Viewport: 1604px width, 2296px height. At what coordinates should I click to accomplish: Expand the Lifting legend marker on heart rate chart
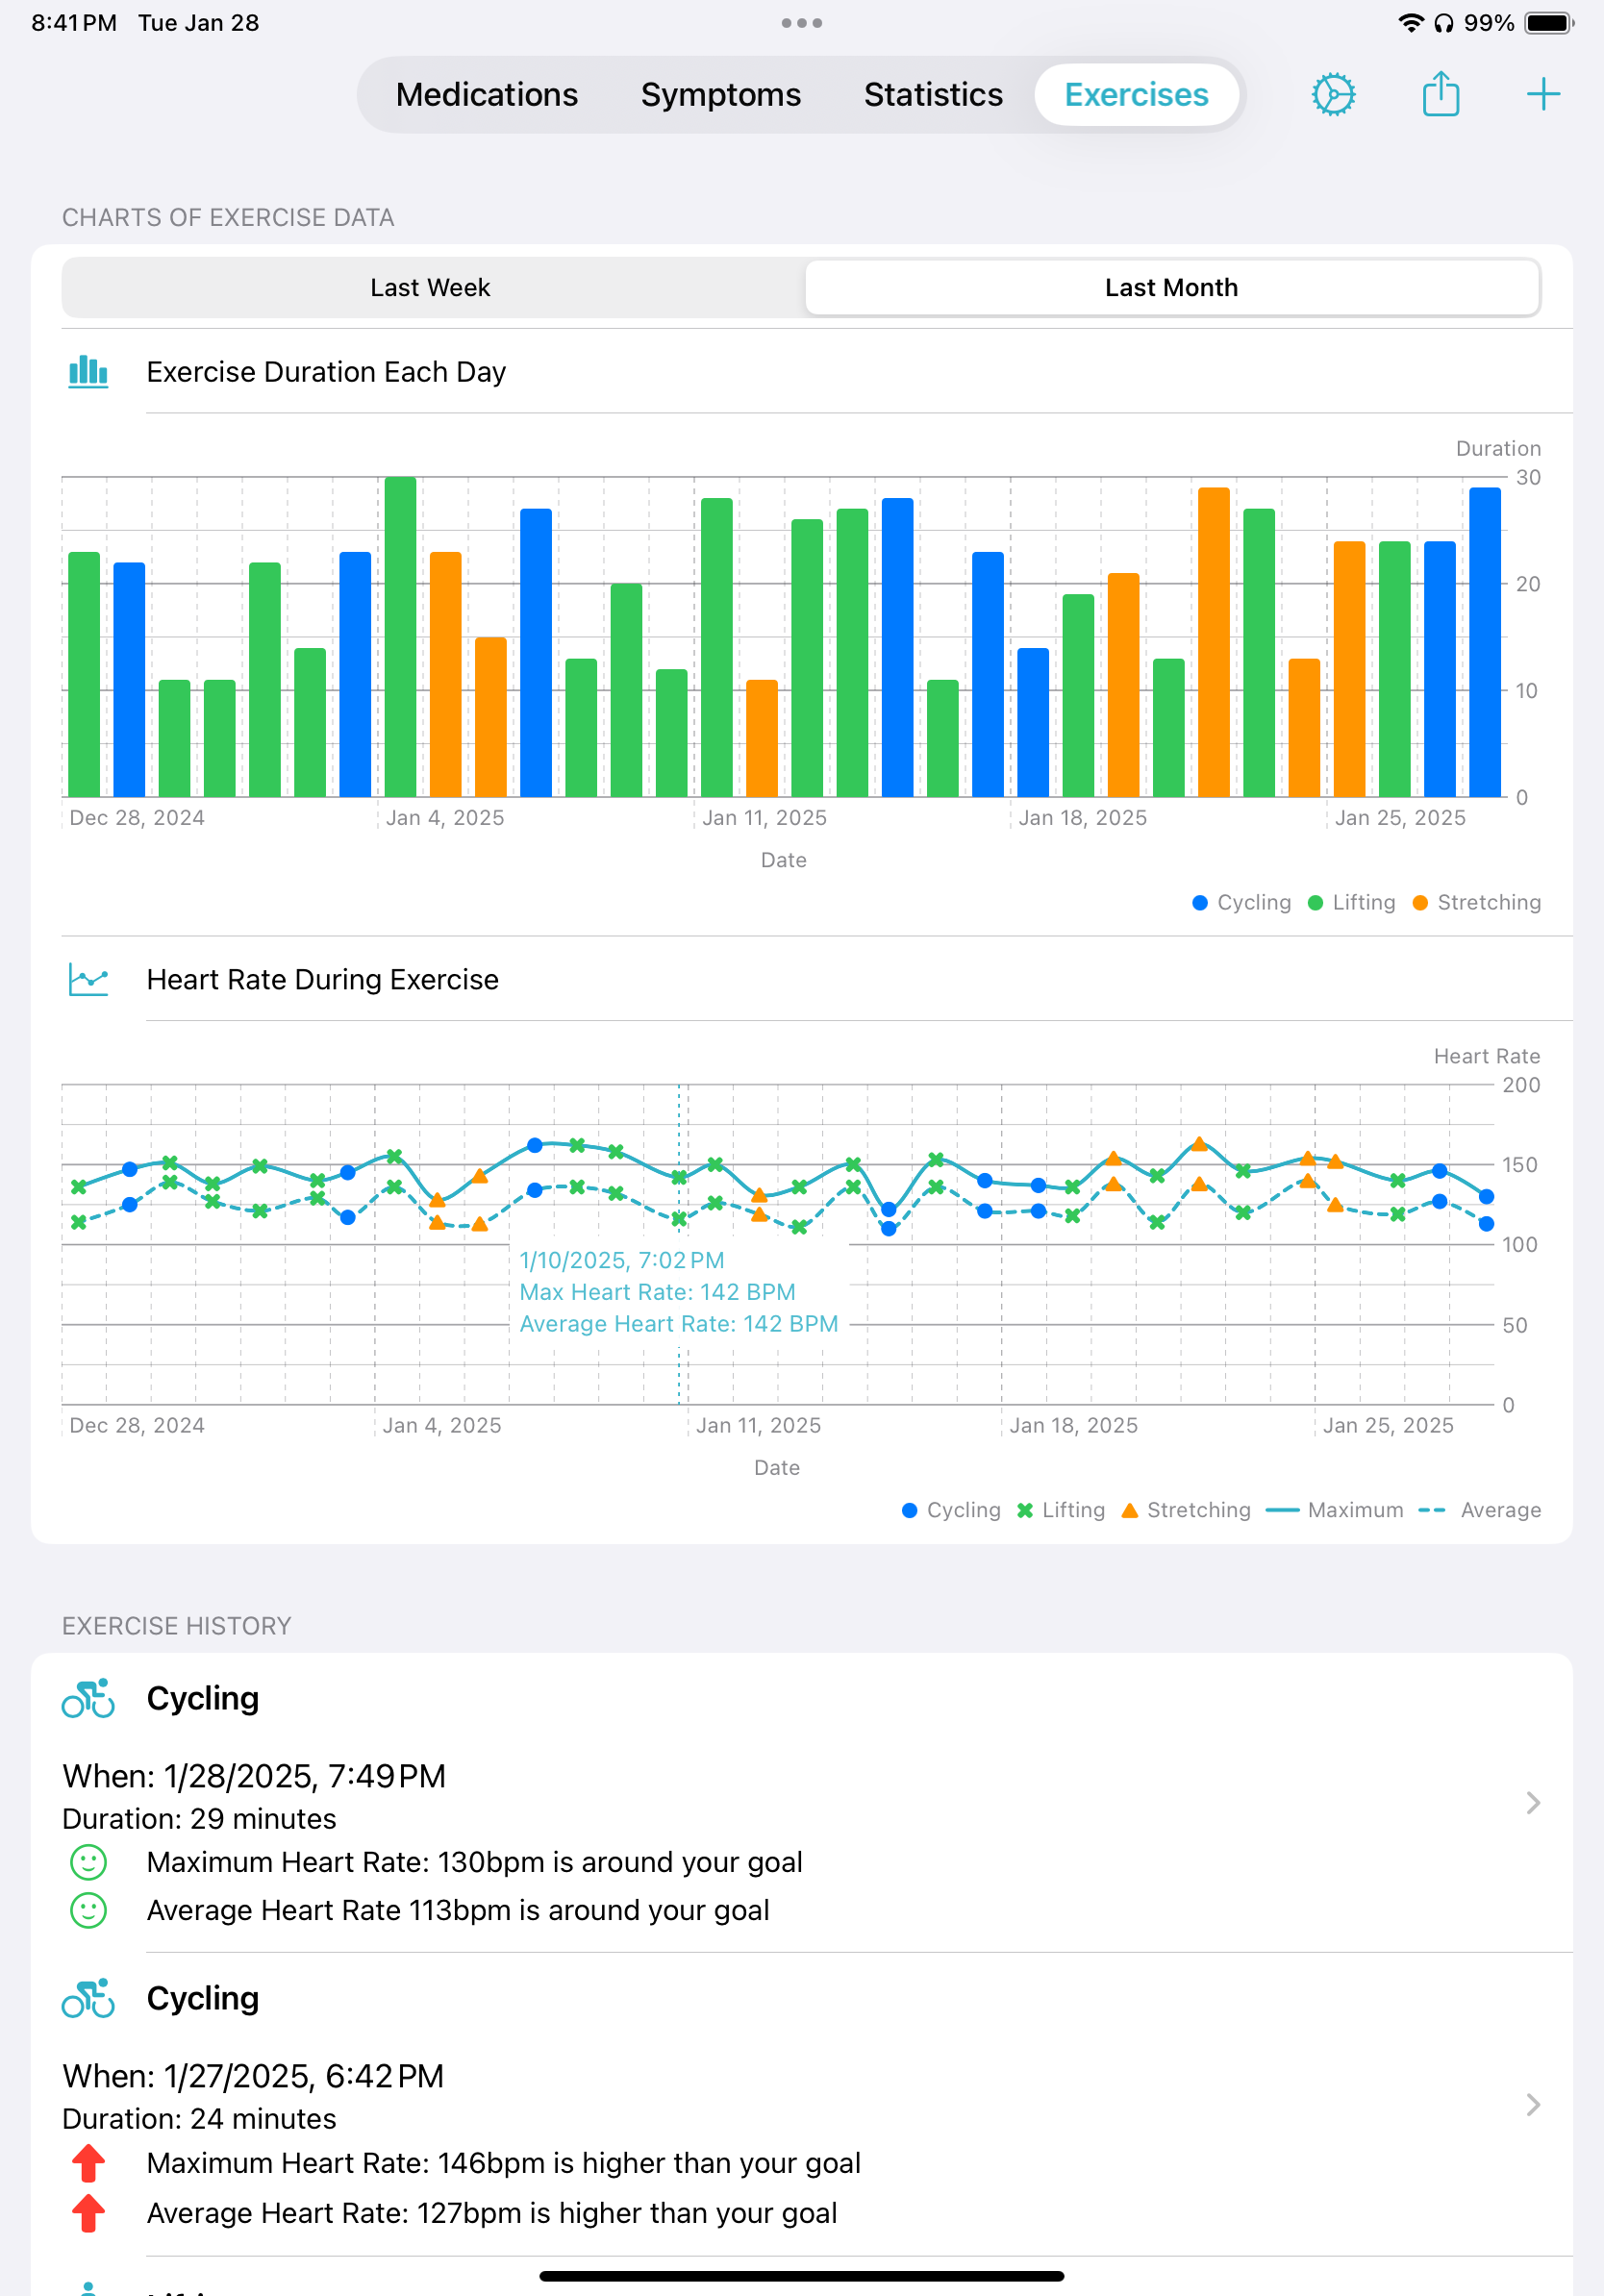click(1063, 1510)
